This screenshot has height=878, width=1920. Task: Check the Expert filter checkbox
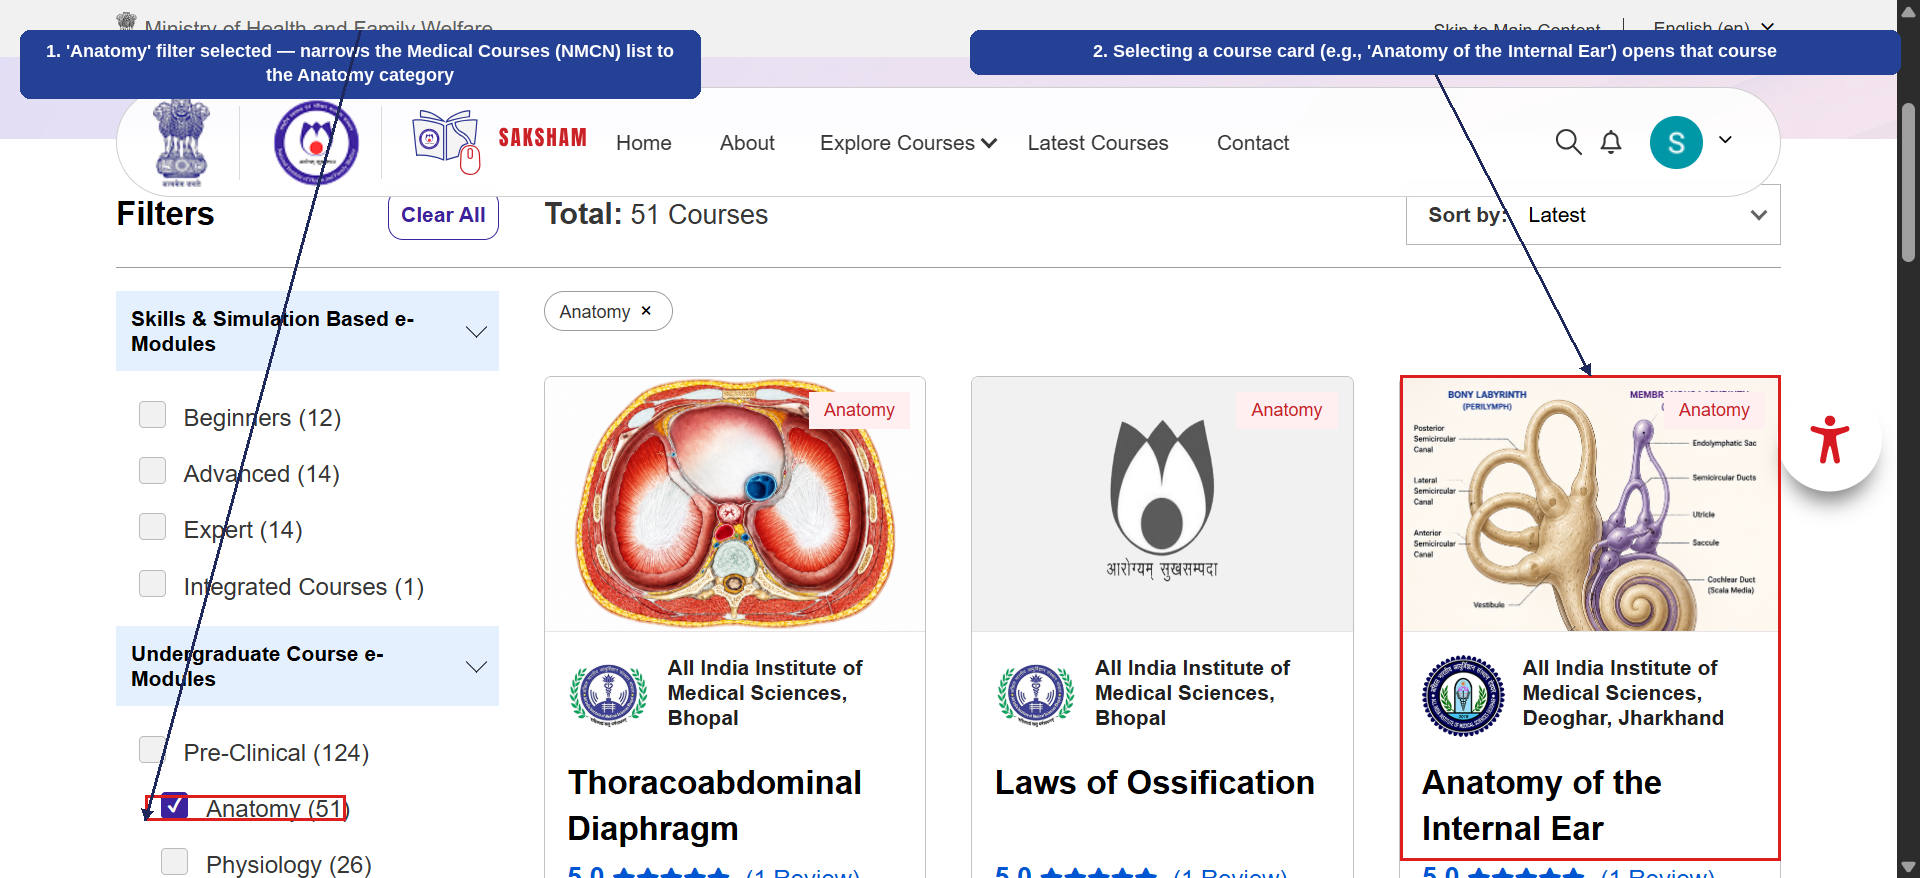coord(153,527)
